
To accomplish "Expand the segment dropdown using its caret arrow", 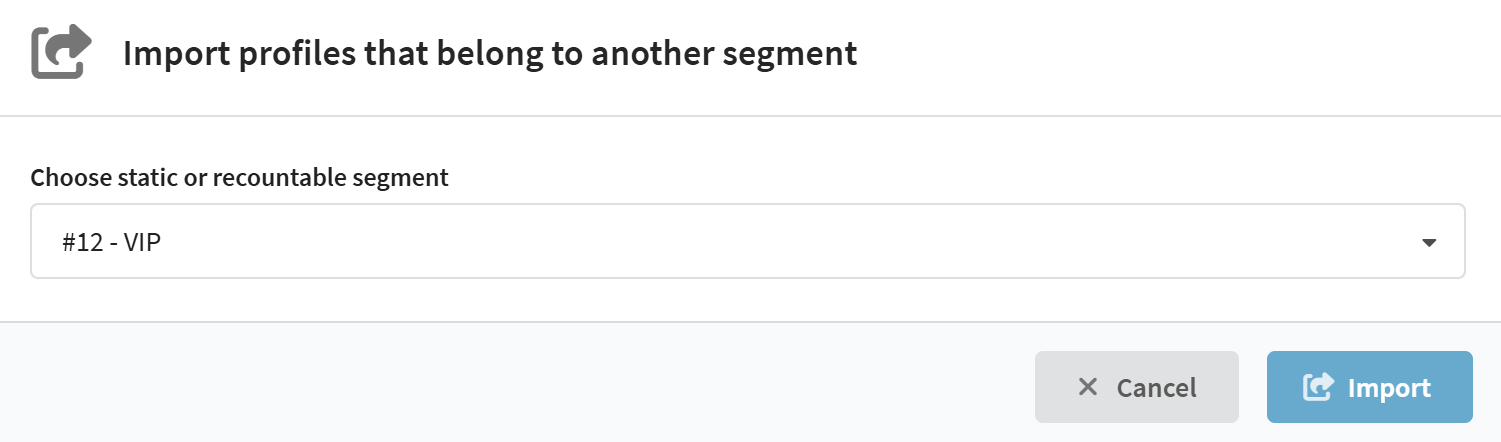I will (x=1429, y=242).
